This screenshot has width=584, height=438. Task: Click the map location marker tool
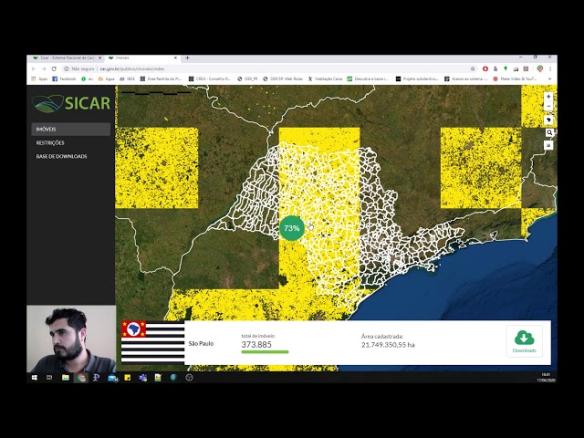click(549, 120)
